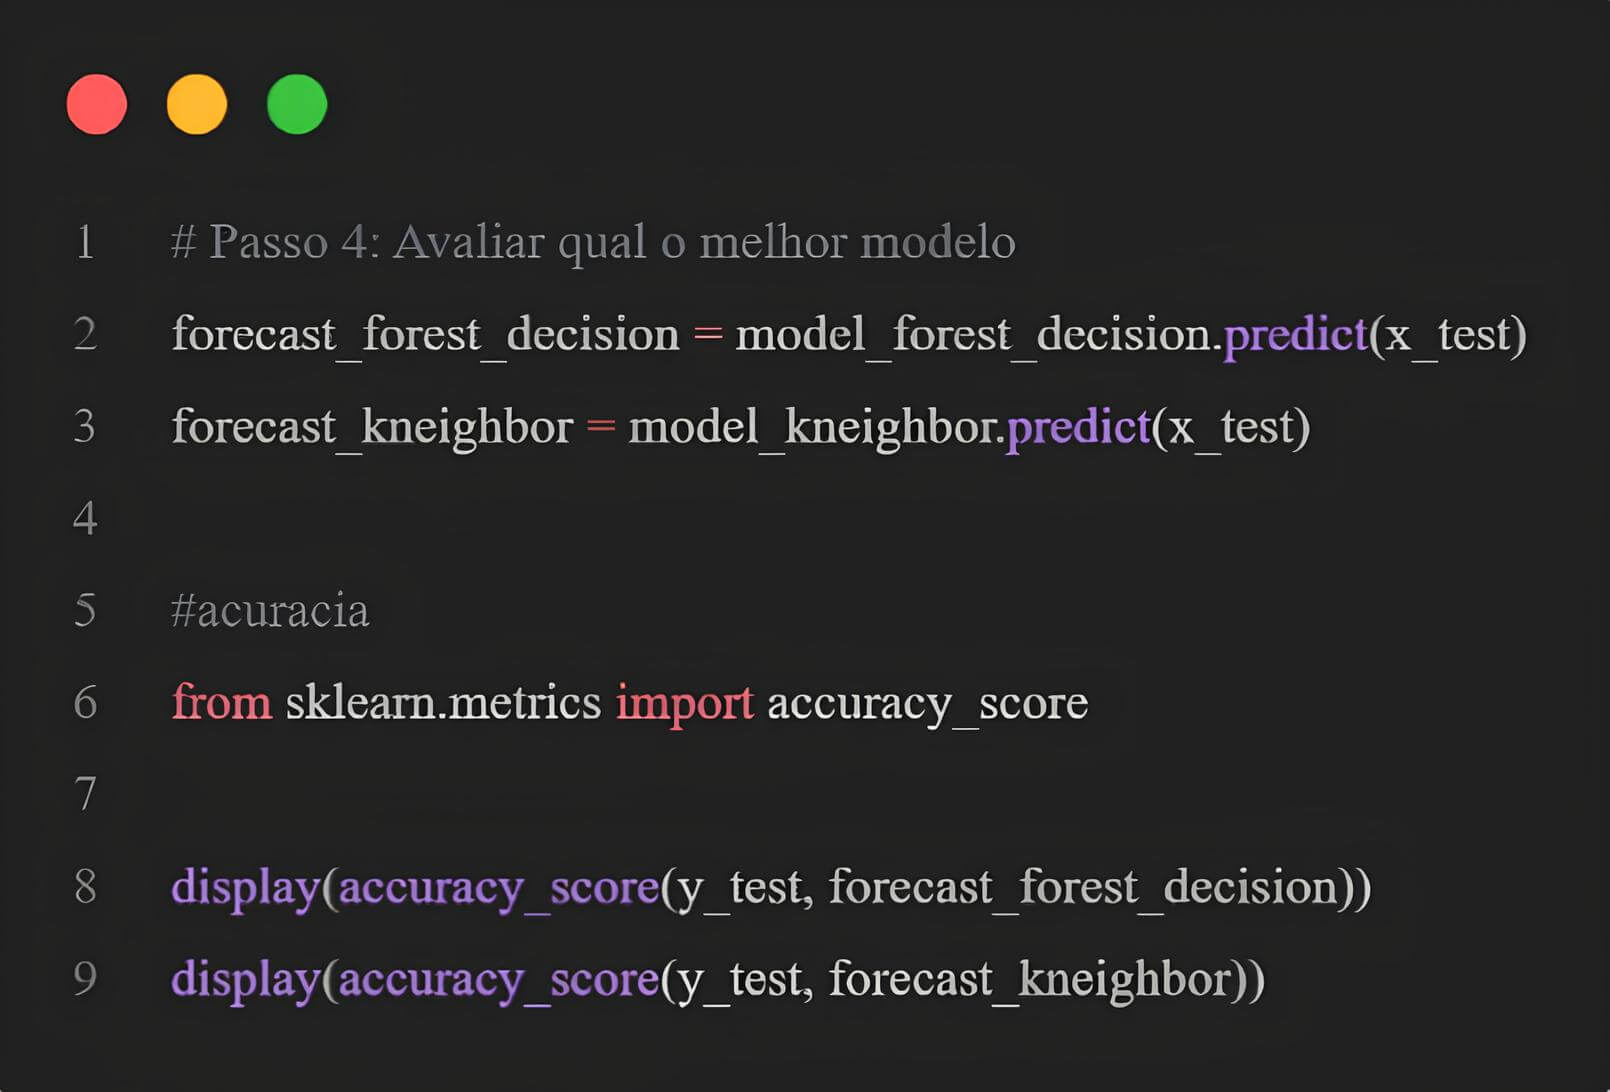1610x1092 pixels.
Task: Click 'display' function on line 8
Action: pos(245,887)
